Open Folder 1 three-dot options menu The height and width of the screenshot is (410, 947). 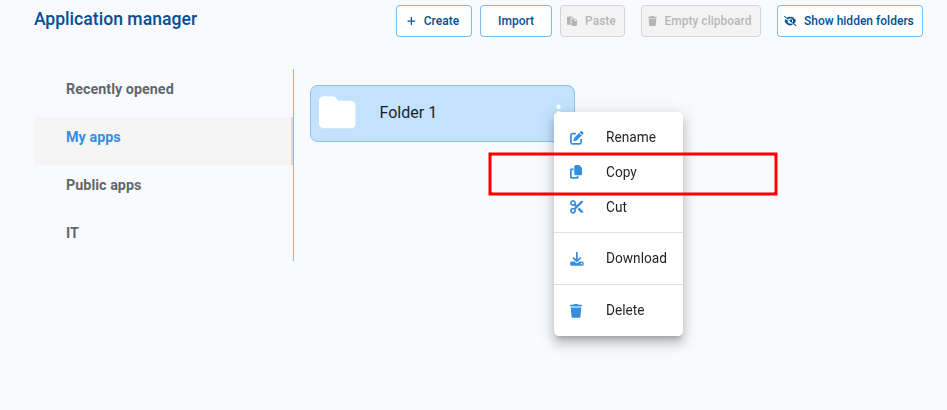[559, 108]
